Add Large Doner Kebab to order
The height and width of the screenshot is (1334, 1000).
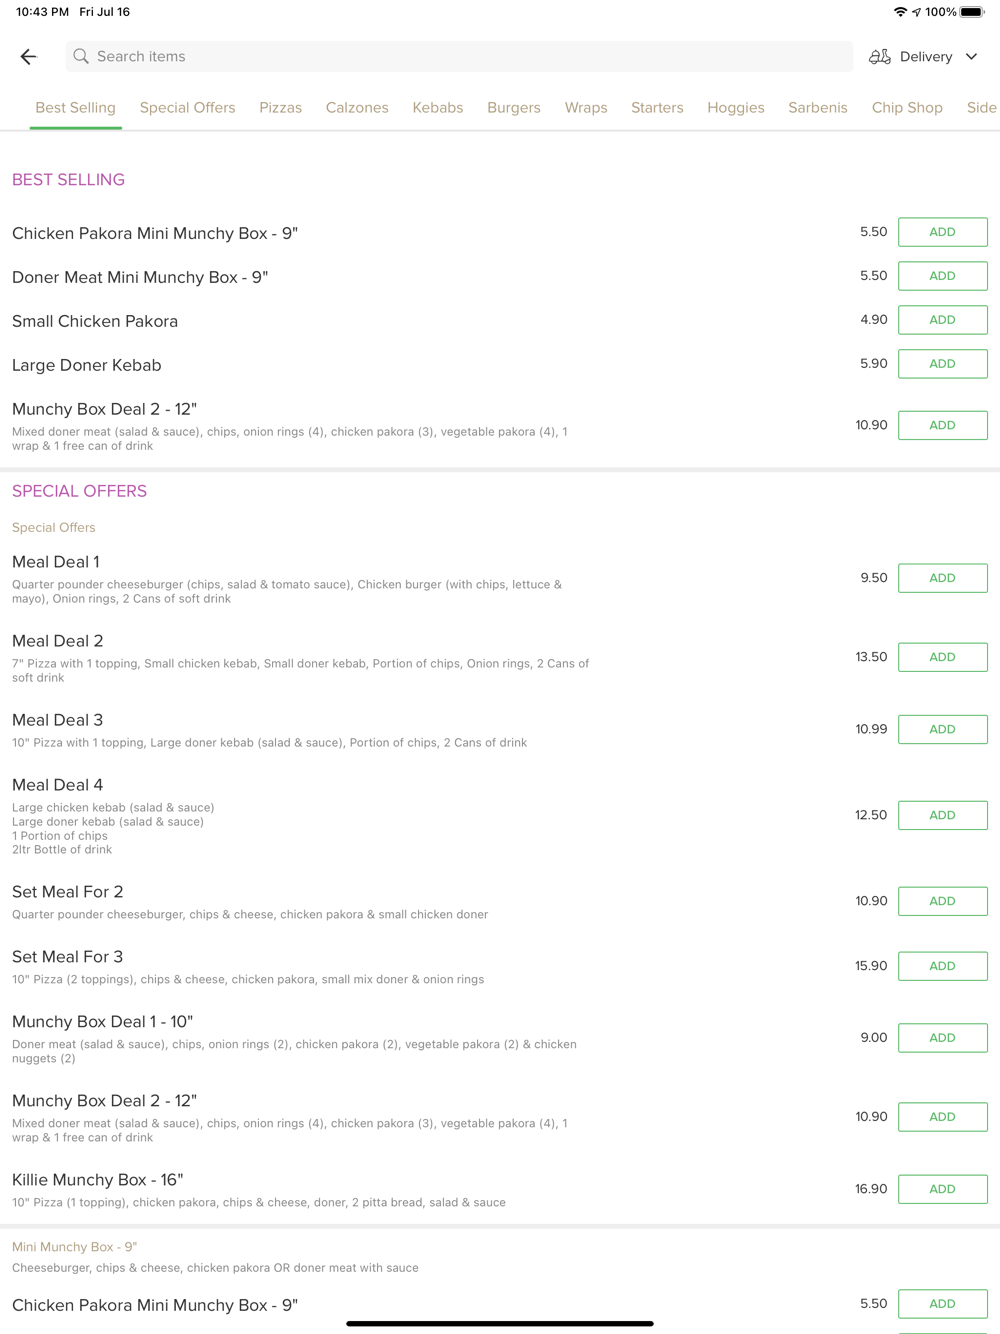pos(942,364)
